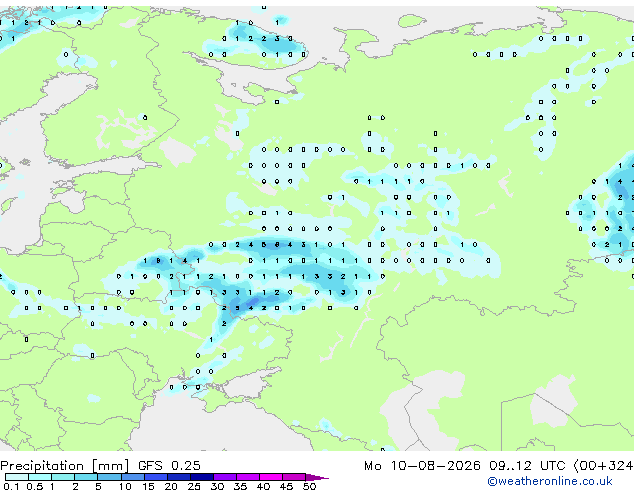
Task: Pick the 10–15 mm blue legend swatch
Action: pos(133,477)
